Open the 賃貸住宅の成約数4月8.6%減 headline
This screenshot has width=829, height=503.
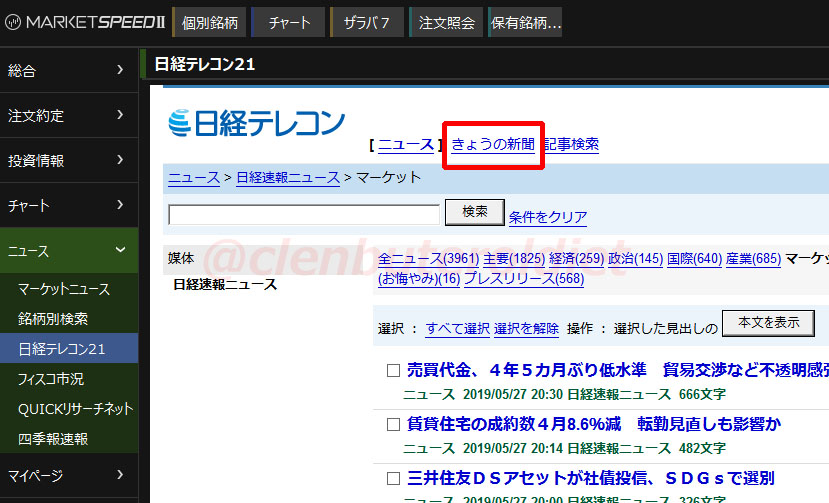[594, 424]
